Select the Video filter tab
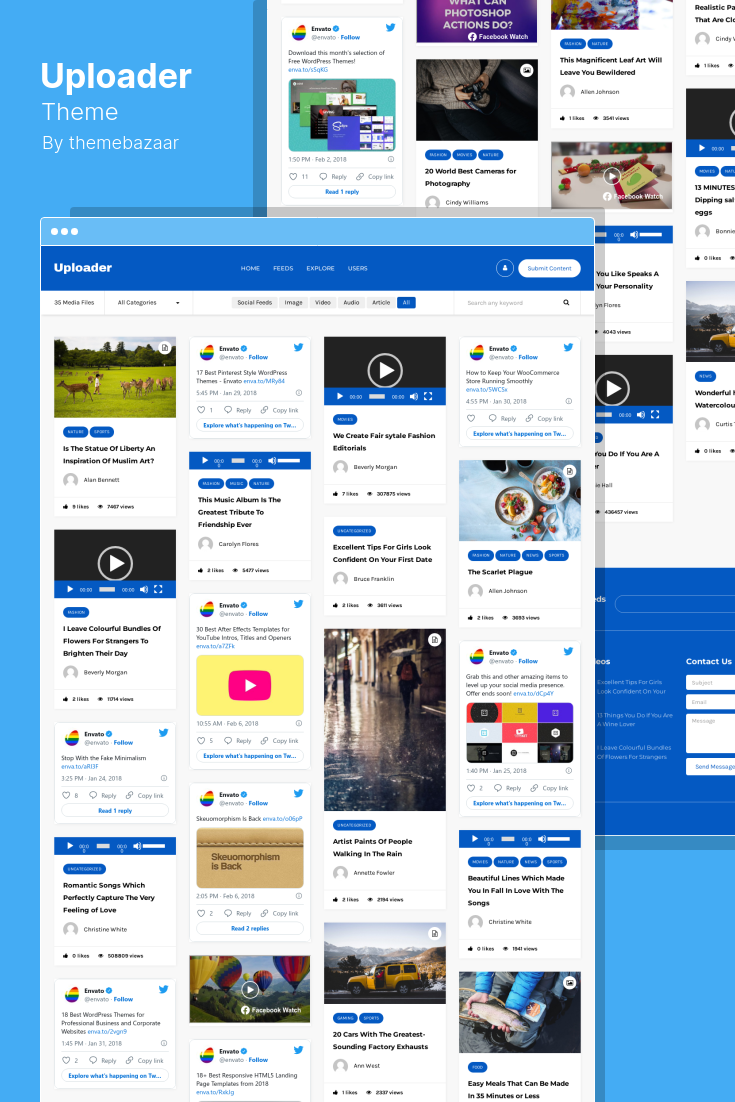This screenshot has height=1102, width=735. 323,303
